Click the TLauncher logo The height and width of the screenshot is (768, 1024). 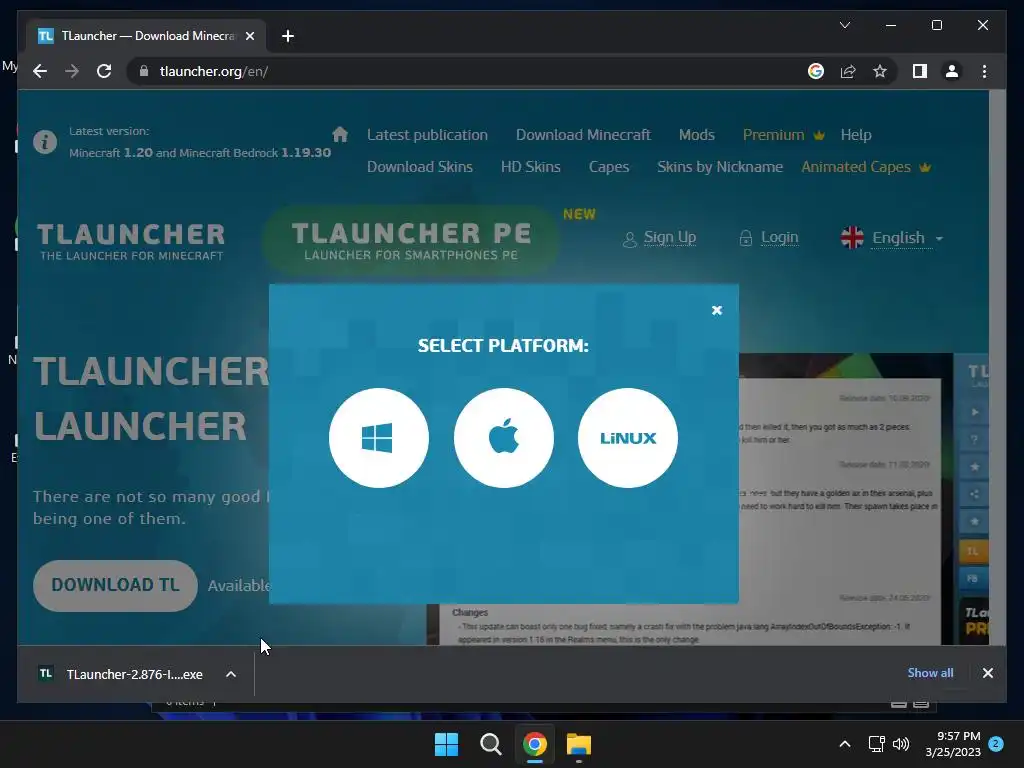[131, 242]
